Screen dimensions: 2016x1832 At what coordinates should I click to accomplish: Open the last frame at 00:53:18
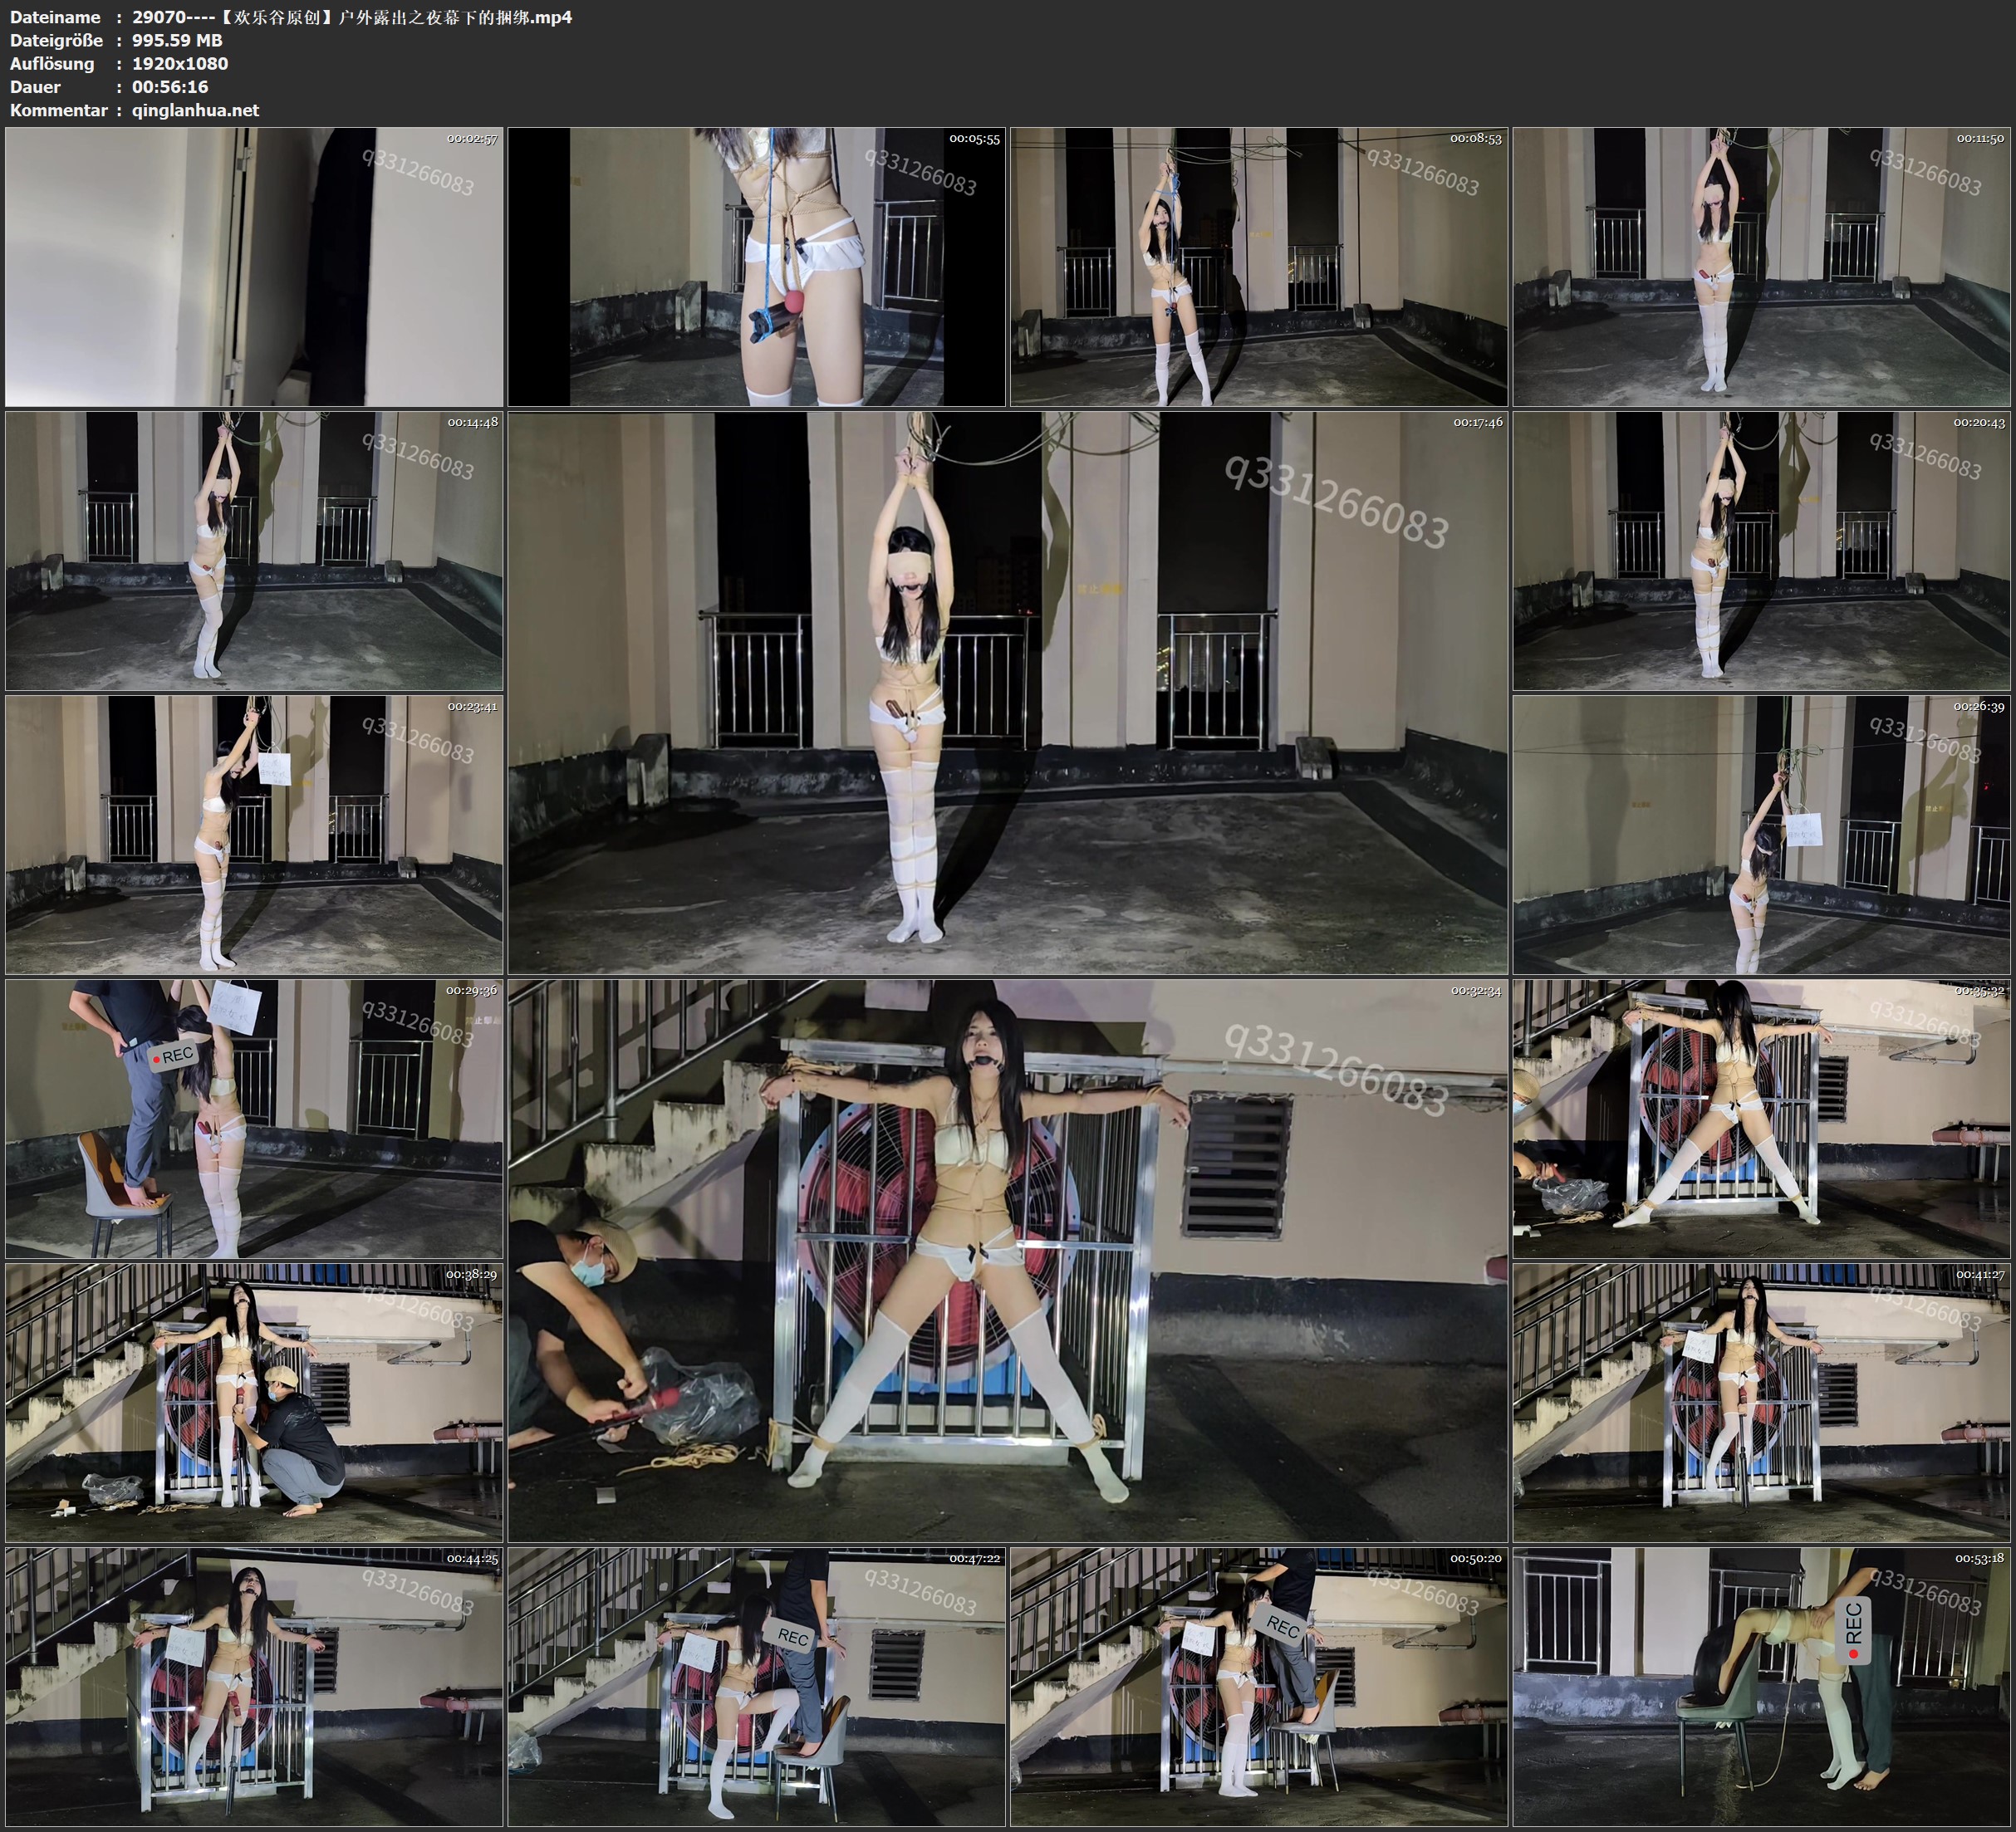pyautogui.click(x=1762, y=1687)
